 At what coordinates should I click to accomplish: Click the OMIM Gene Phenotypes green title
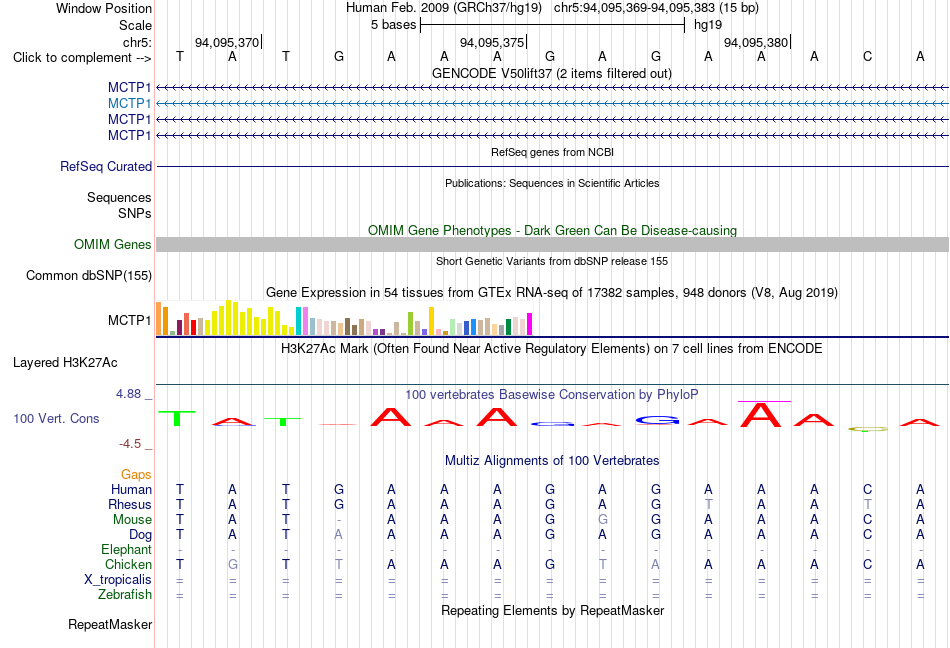coord(553,231)
